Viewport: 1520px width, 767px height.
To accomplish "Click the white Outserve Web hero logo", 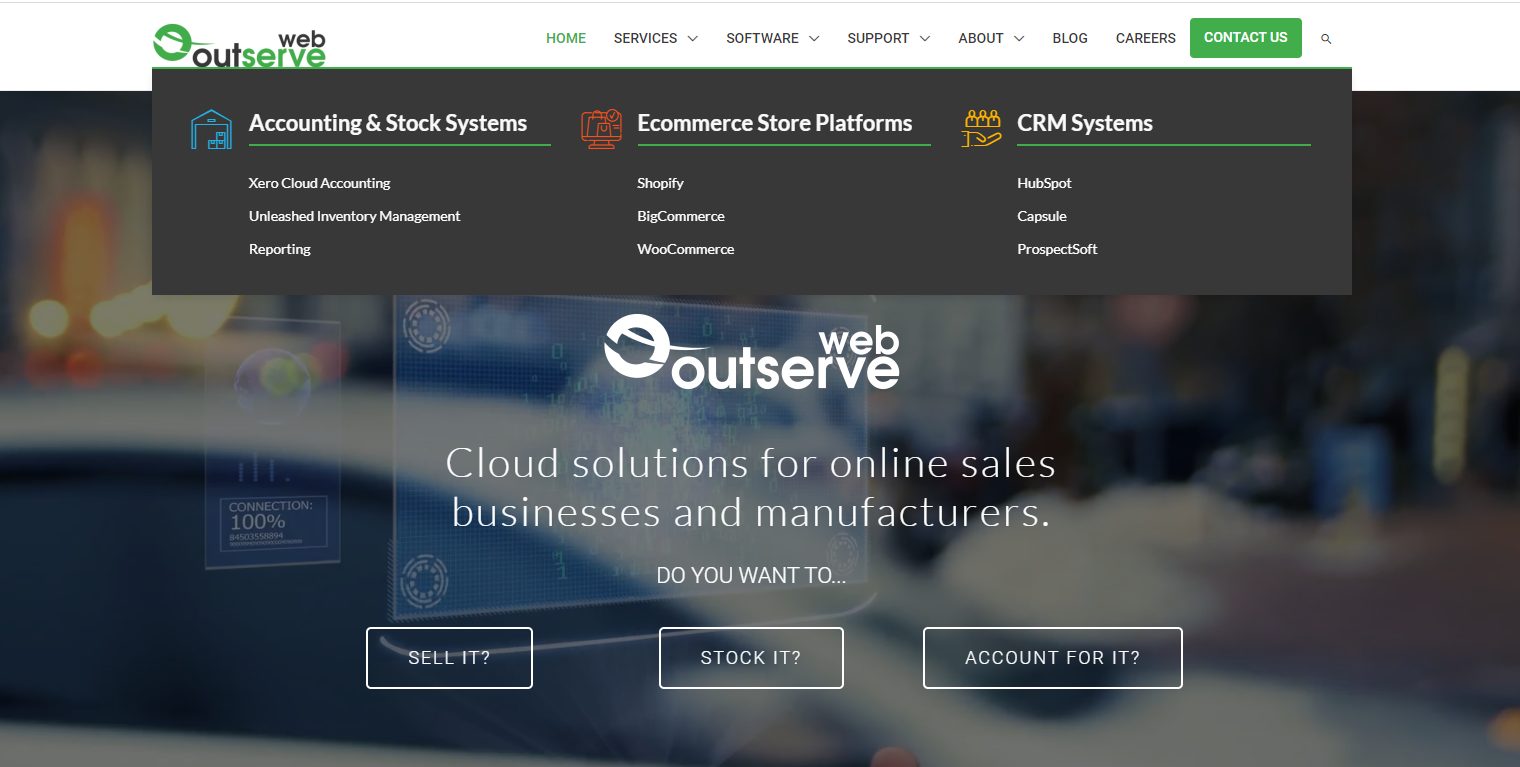I will (x=752, y=352).
